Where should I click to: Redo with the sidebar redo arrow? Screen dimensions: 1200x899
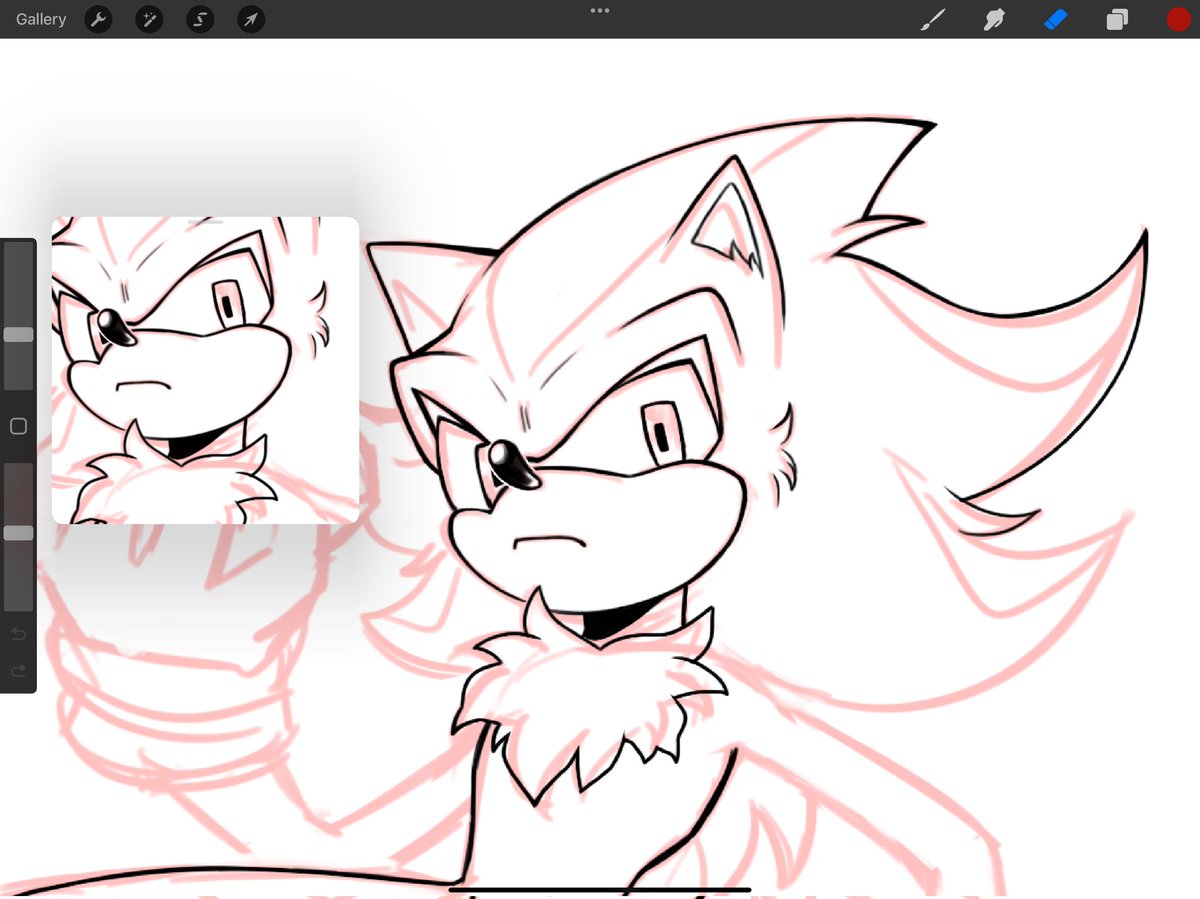(x=18, y=671)
